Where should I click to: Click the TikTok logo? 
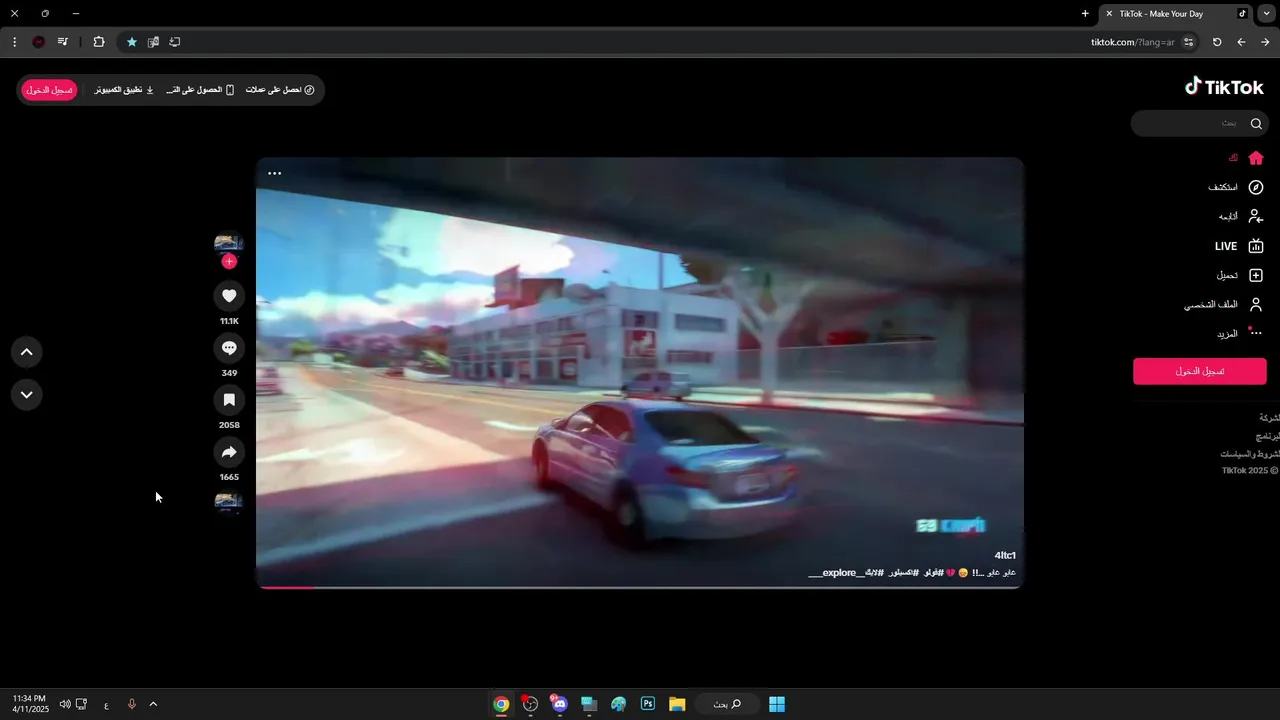click(x=1224, y=87)
